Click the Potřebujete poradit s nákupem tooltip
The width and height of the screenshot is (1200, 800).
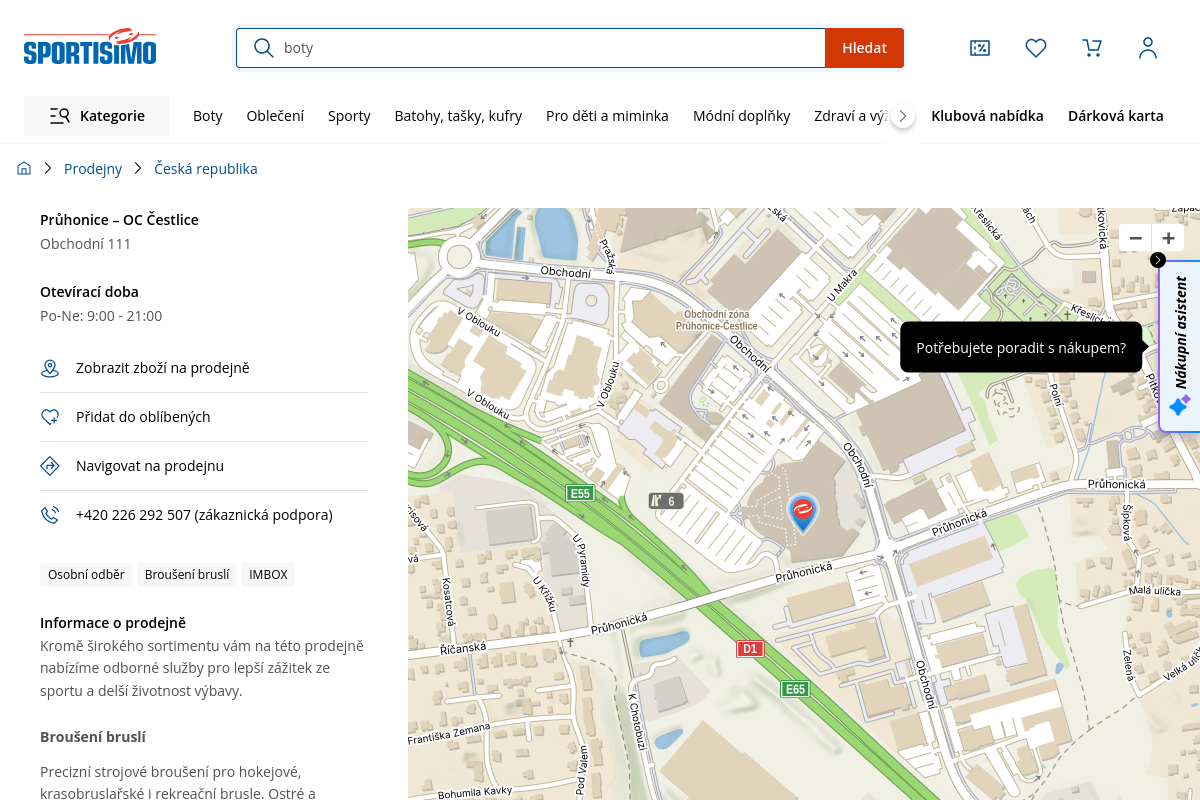[1021, 348]
